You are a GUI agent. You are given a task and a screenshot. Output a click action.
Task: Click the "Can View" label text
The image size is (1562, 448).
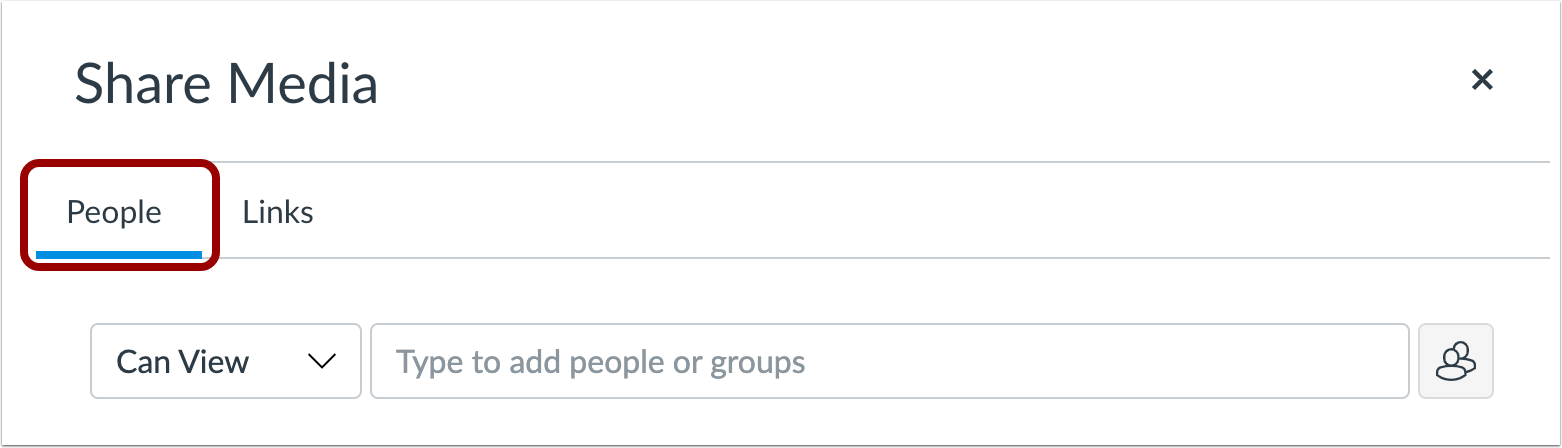pyautogui.click(x=183, y=361)
